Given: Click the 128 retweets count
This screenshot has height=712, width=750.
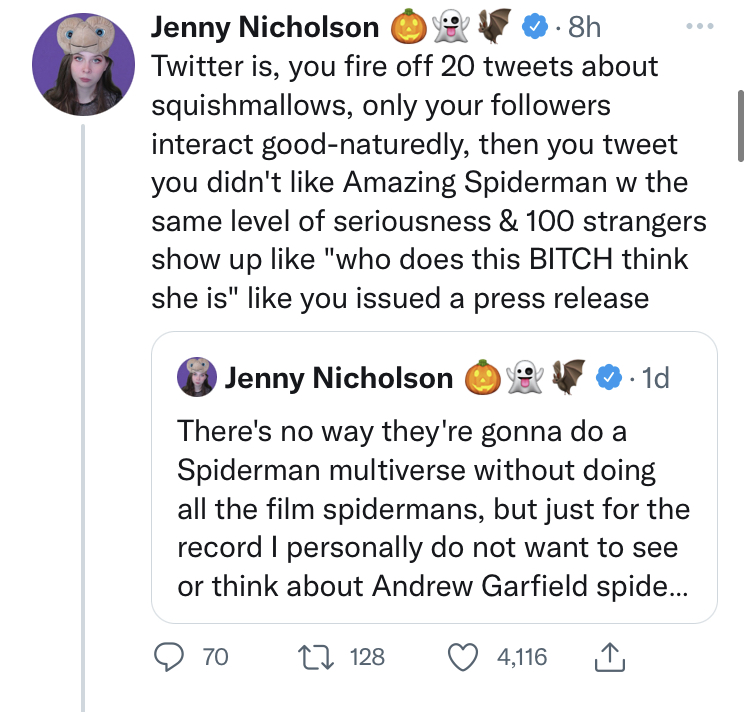Looking at the screenshot, I should [x=367, y=656].
